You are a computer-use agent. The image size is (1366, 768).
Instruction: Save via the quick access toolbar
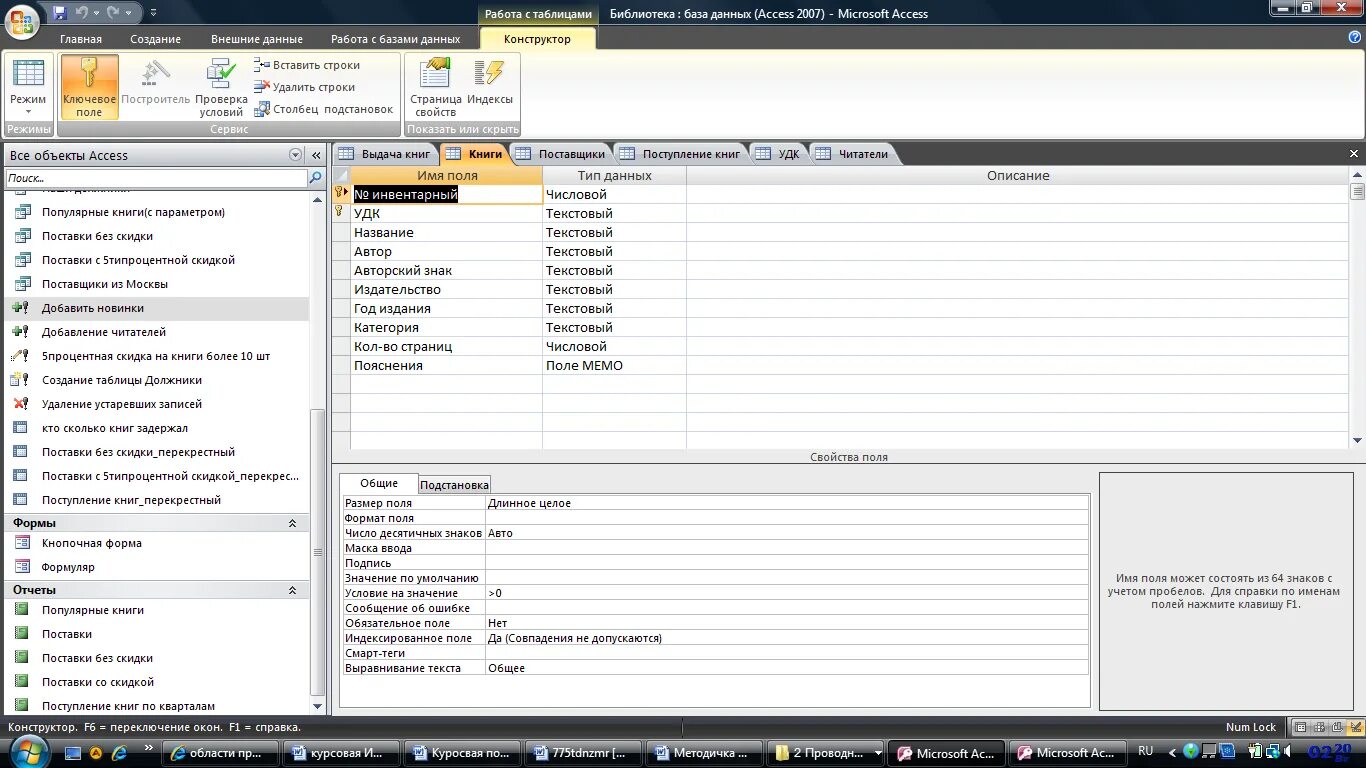[x=60, y=13]
